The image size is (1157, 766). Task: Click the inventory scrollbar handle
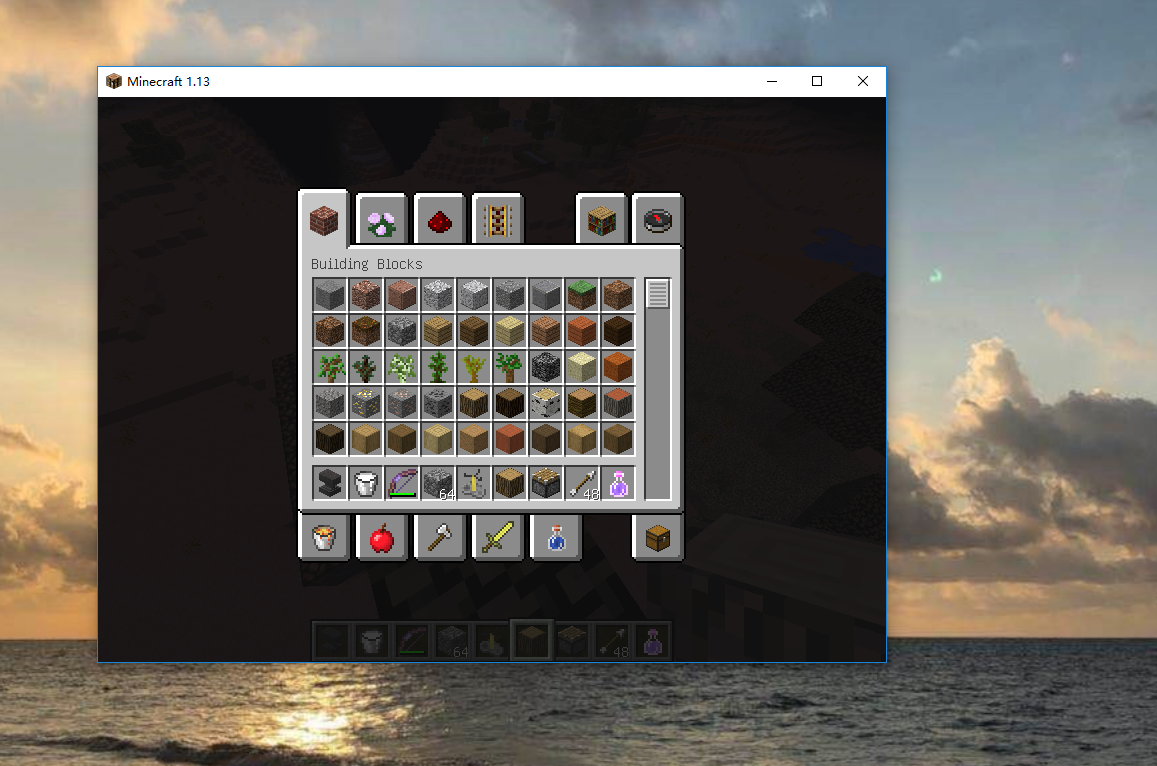pyautogui.click(x=657, y=294)
